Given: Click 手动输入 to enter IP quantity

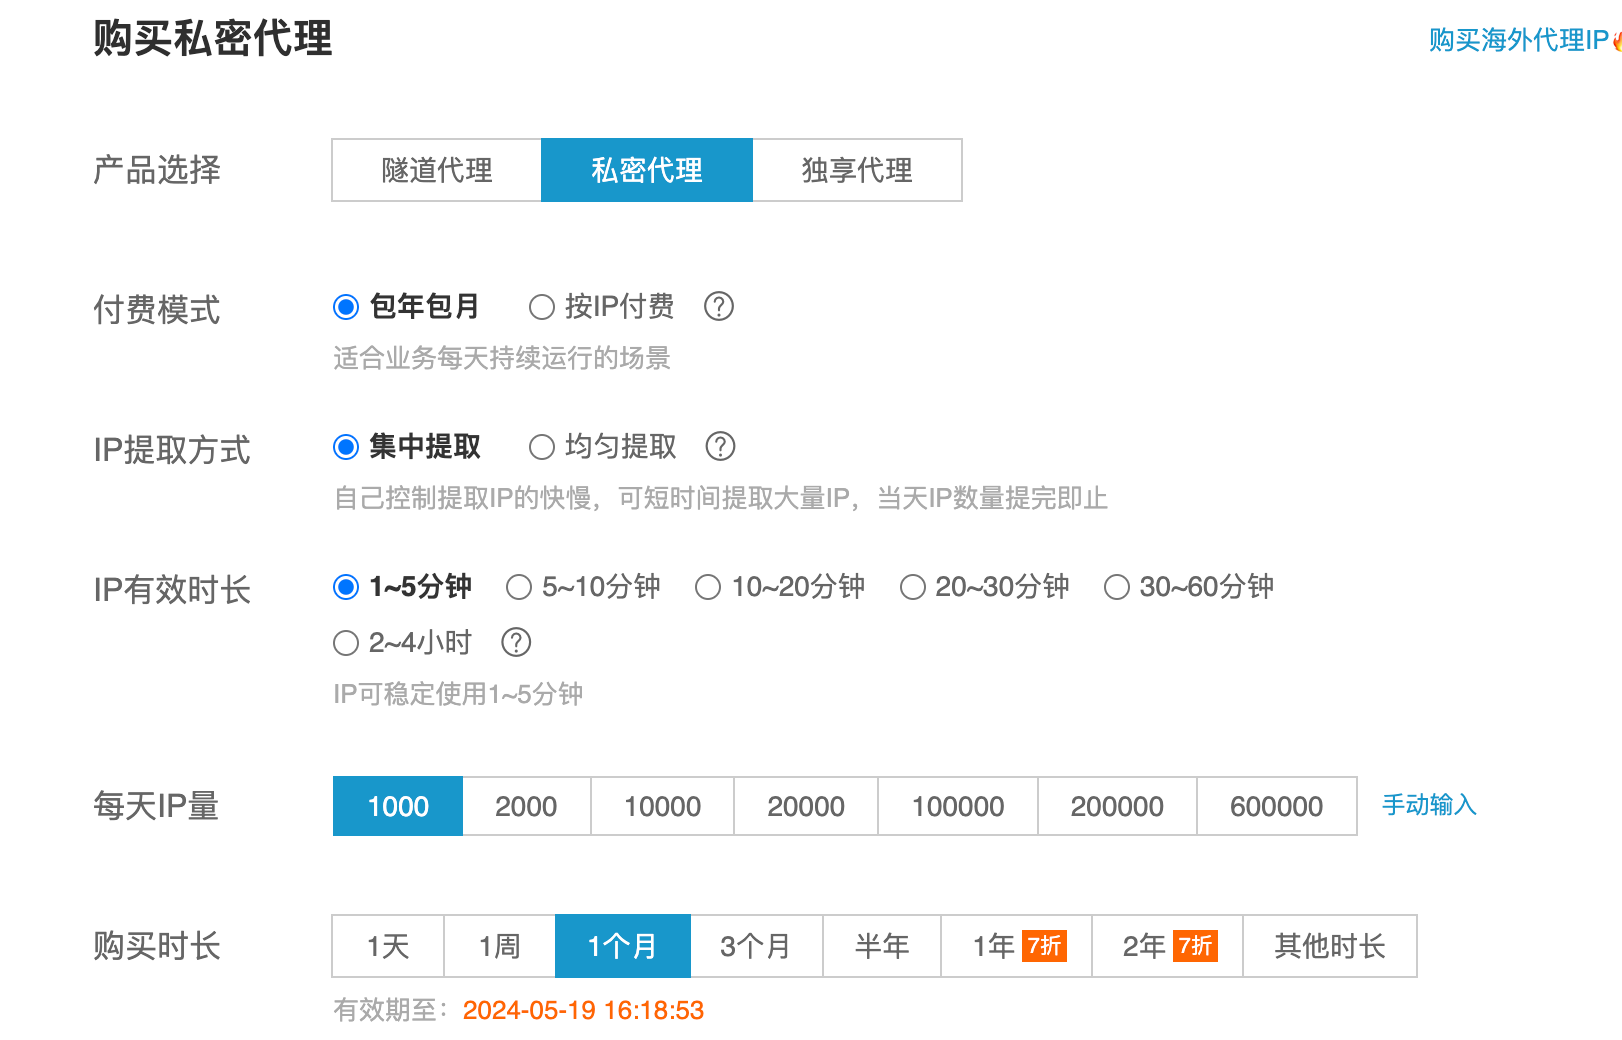Looking at the screenshot, I should click(x=1429, y=805).
